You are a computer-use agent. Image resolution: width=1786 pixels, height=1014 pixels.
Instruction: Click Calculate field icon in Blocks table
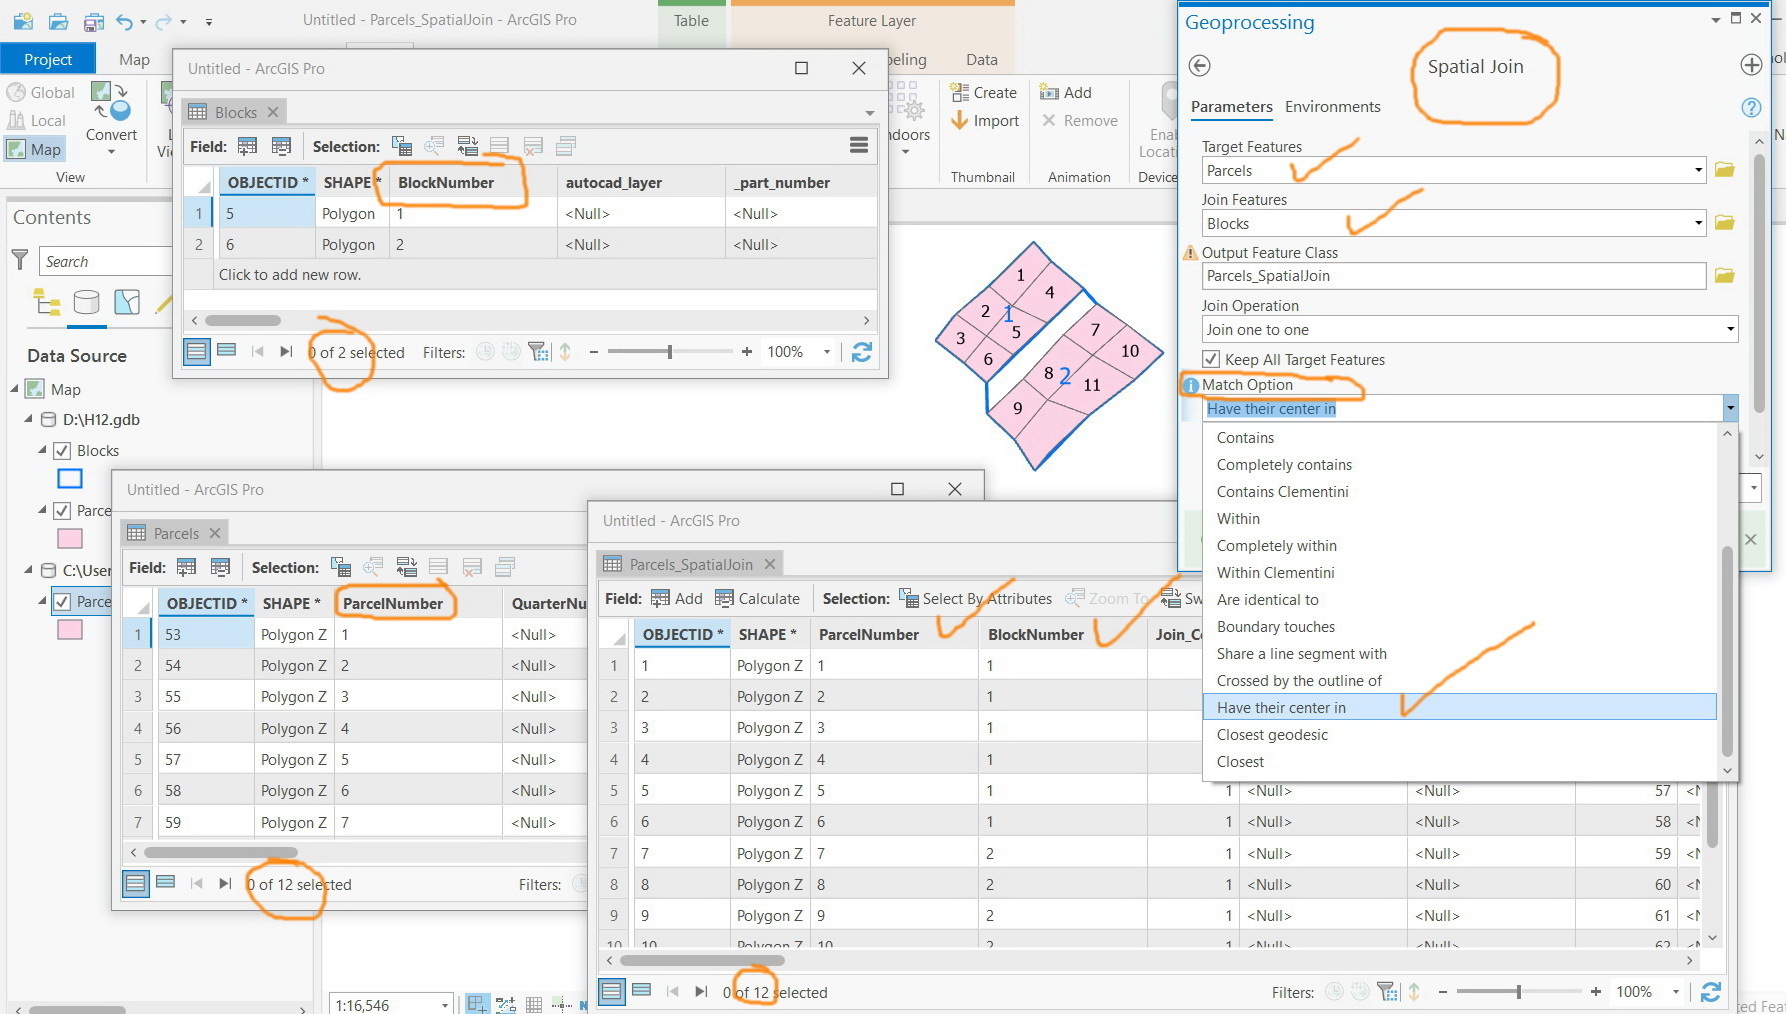[x=281, y=146]
